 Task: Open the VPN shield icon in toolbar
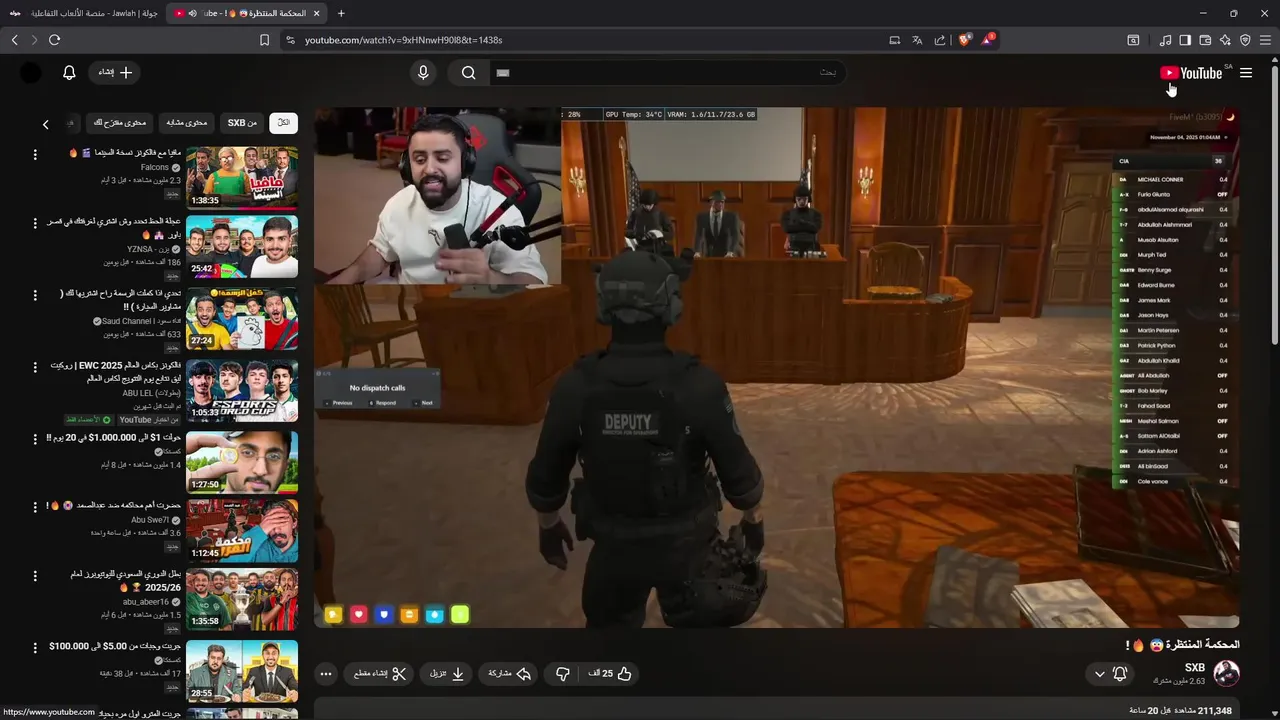(1245, 40)
